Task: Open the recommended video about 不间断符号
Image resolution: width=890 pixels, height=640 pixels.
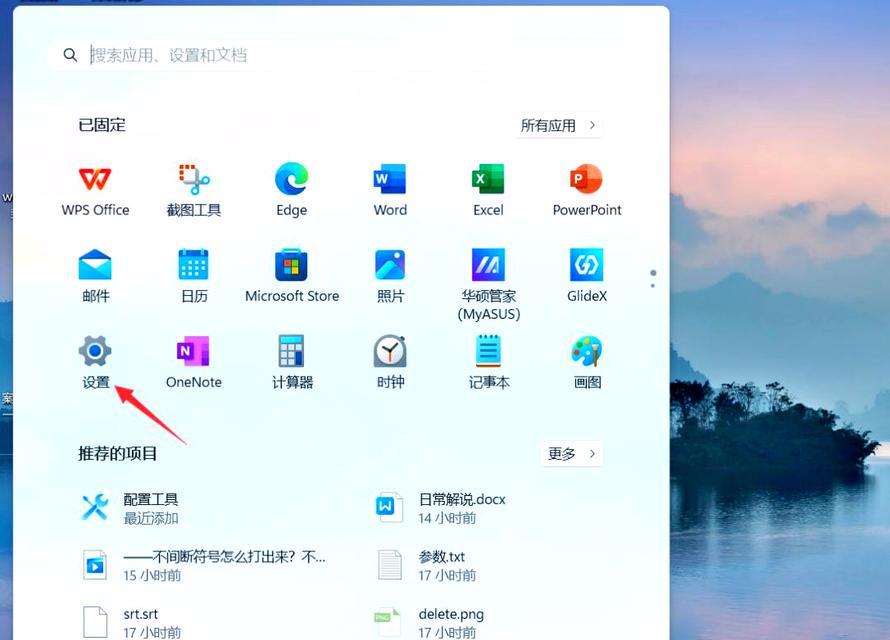Action: [x=204, y=565]
